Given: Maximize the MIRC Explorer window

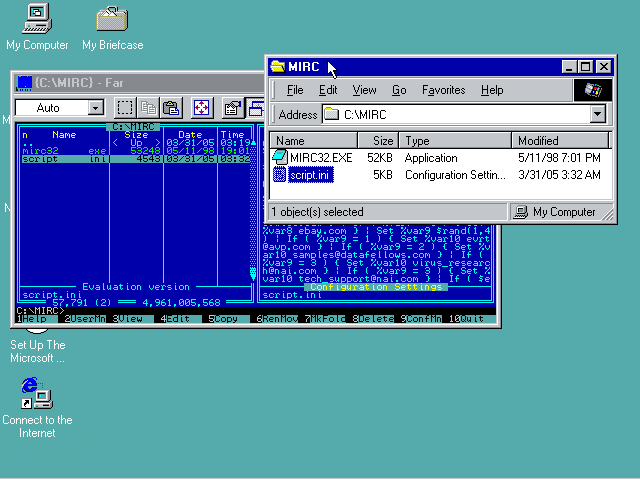Looking at the screenshot, I should tap(586, 67).
